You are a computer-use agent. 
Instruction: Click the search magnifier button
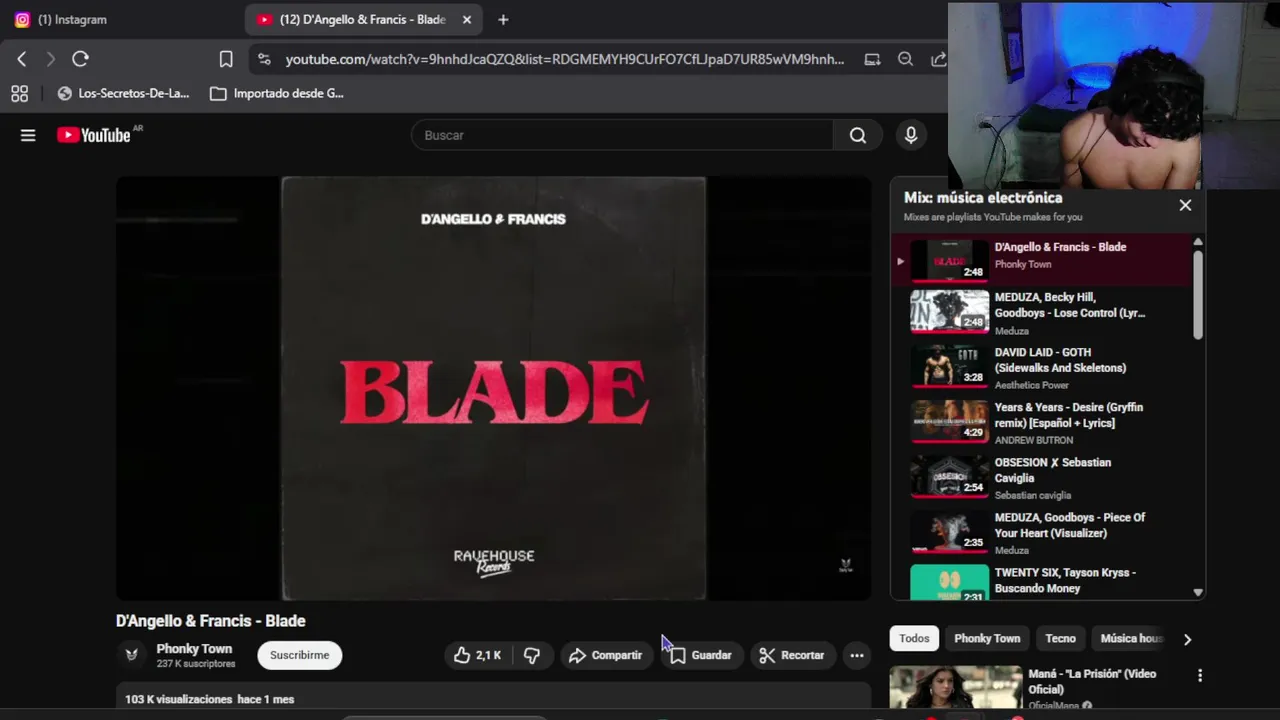(x=858, y=135)
